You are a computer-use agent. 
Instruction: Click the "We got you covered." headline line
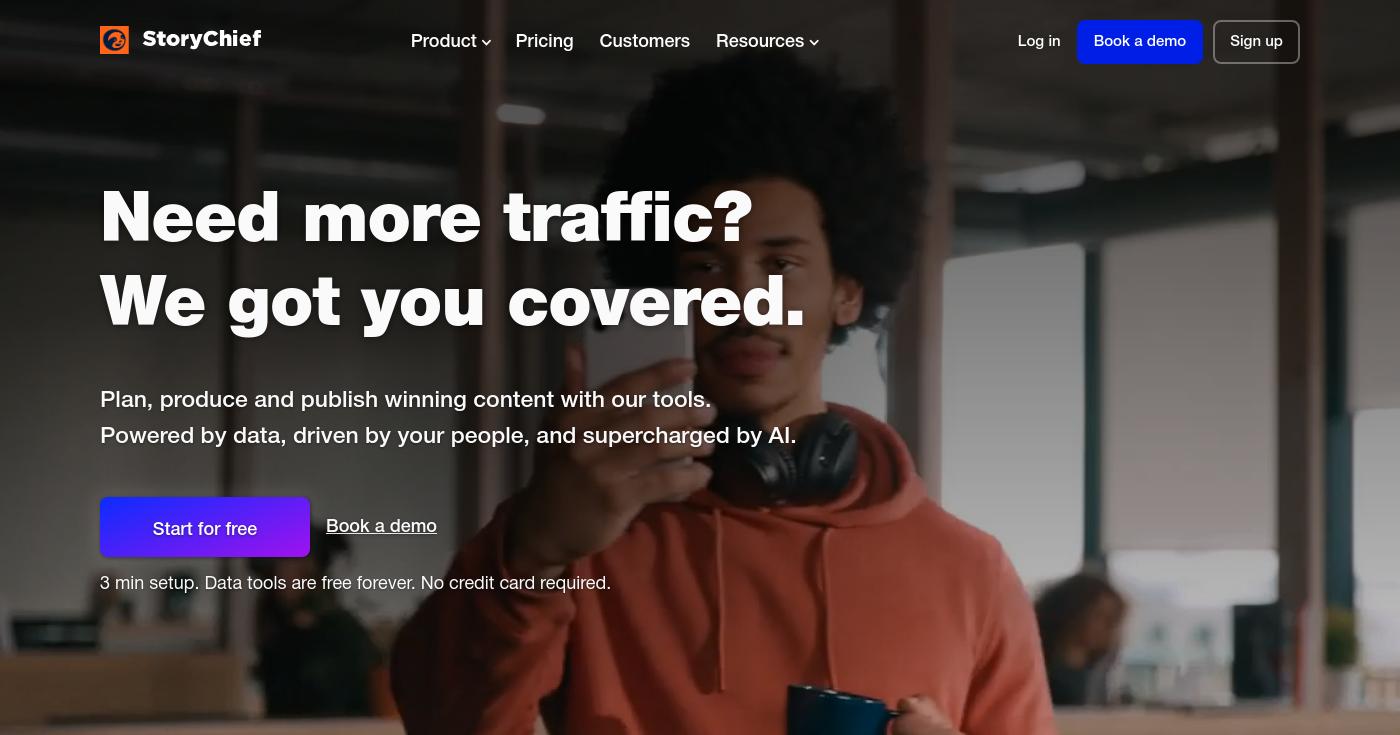pyautogui.click(x=453, y=300)
